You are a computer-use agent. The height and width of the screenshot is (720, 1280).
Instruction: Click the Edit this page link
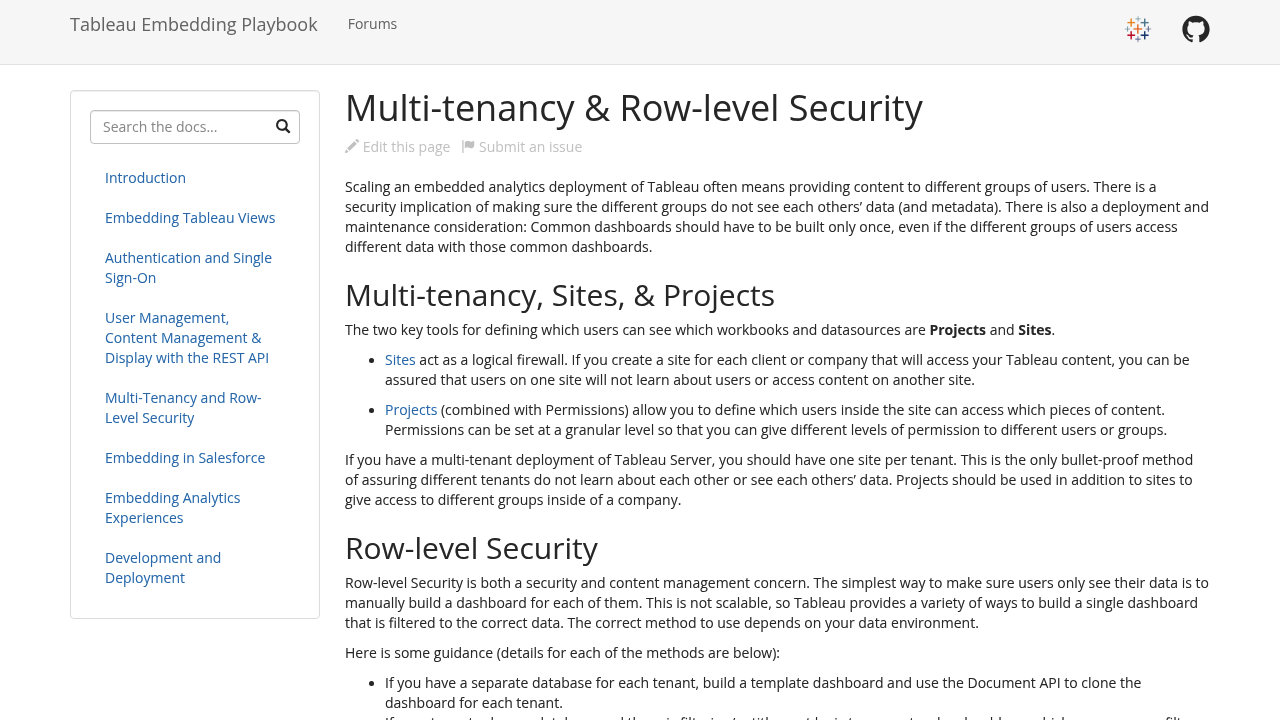click(x=398, y=147)
